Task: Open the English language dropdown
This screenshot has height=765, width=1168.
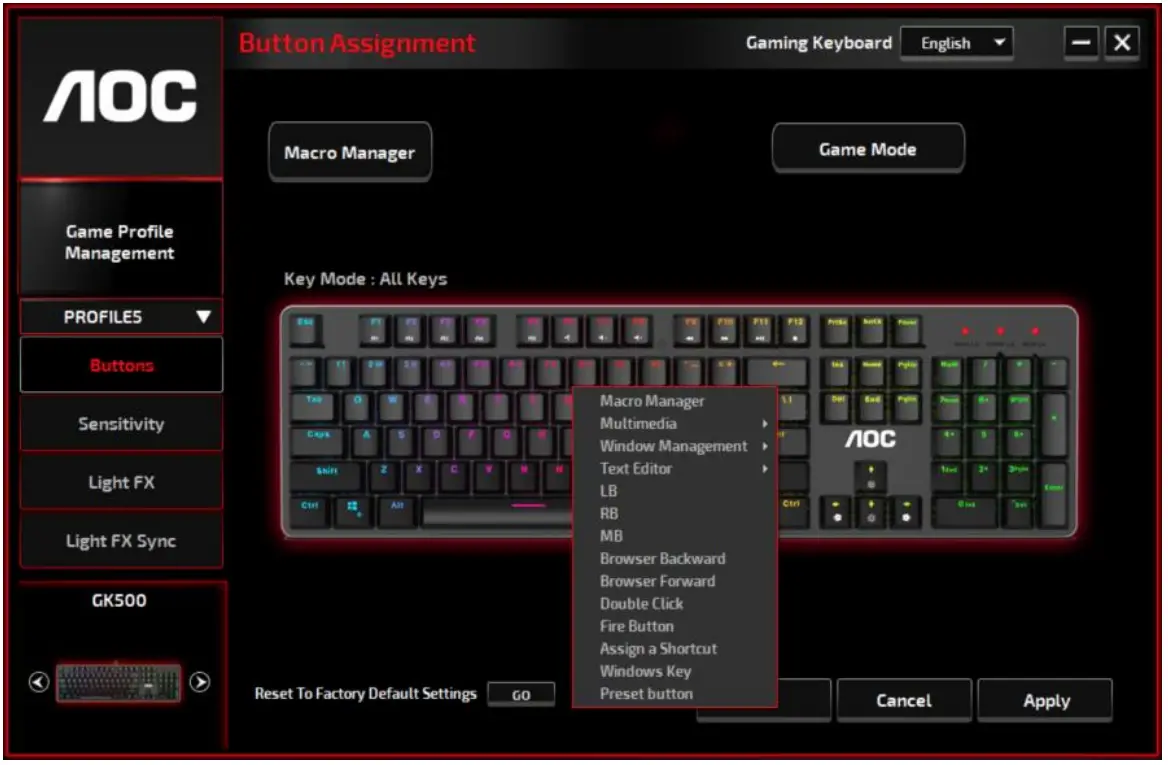Action: (956, 42)
